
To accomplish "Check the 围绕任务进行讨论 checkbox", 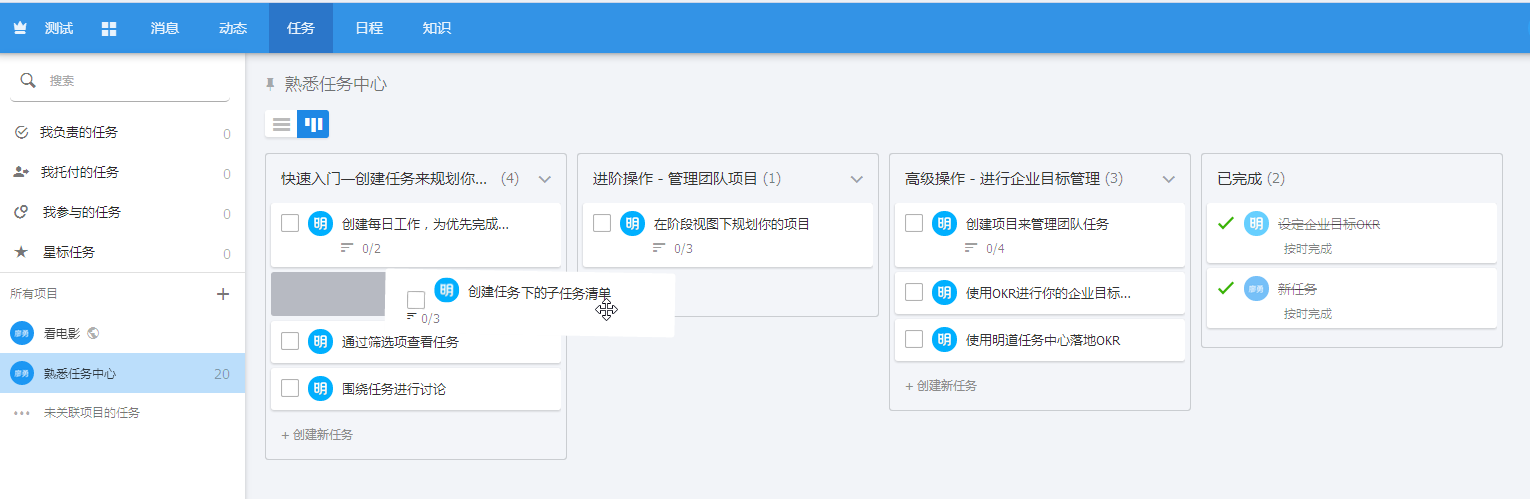I will (290, 388).
